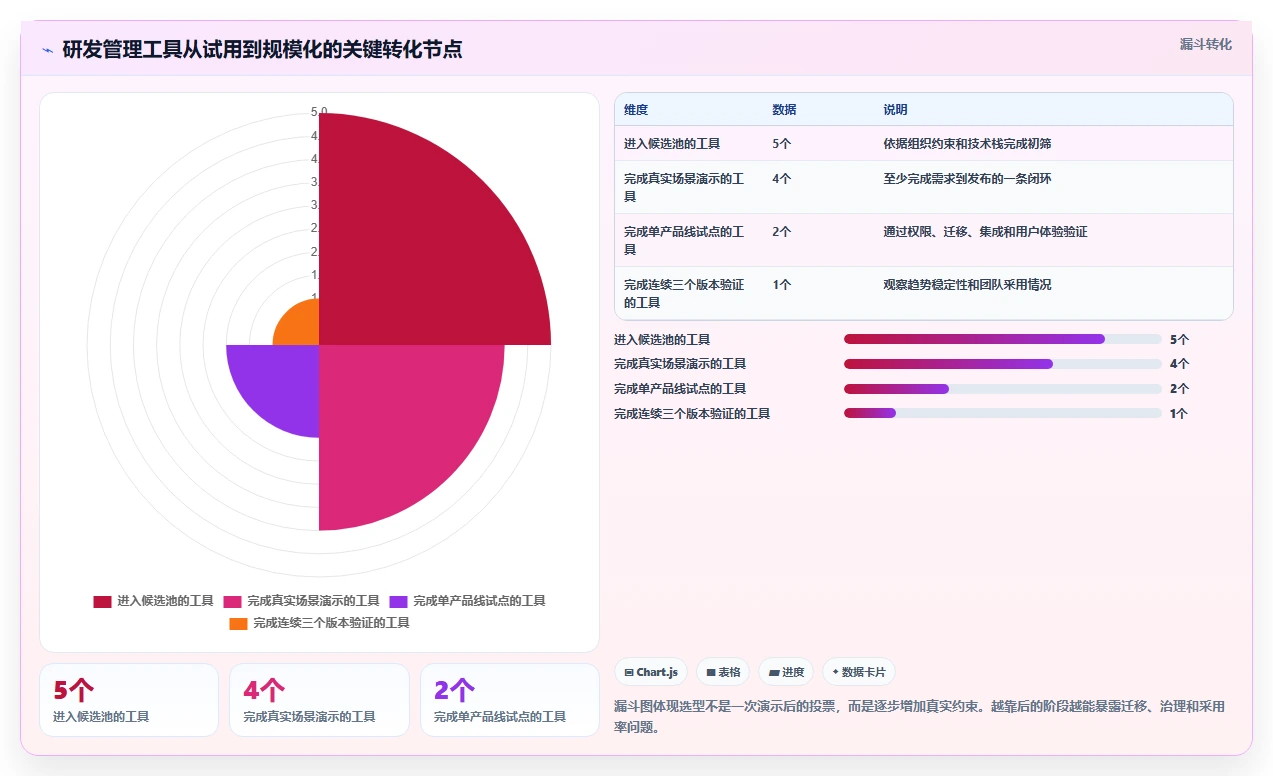Click progress list label 完成真实场景演示的工具

(x=680, y=364)
